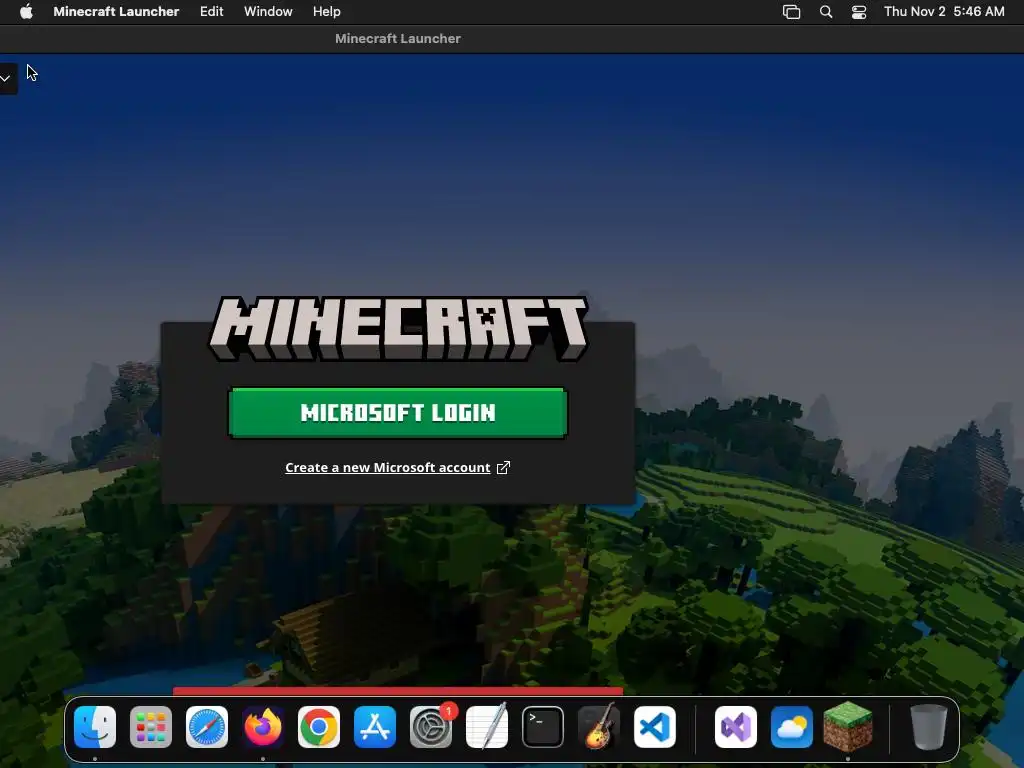The height and width of the screenshot is (768, 1024).
Task: Click the Minecraft grass block Dock icon
Action: 848,727
